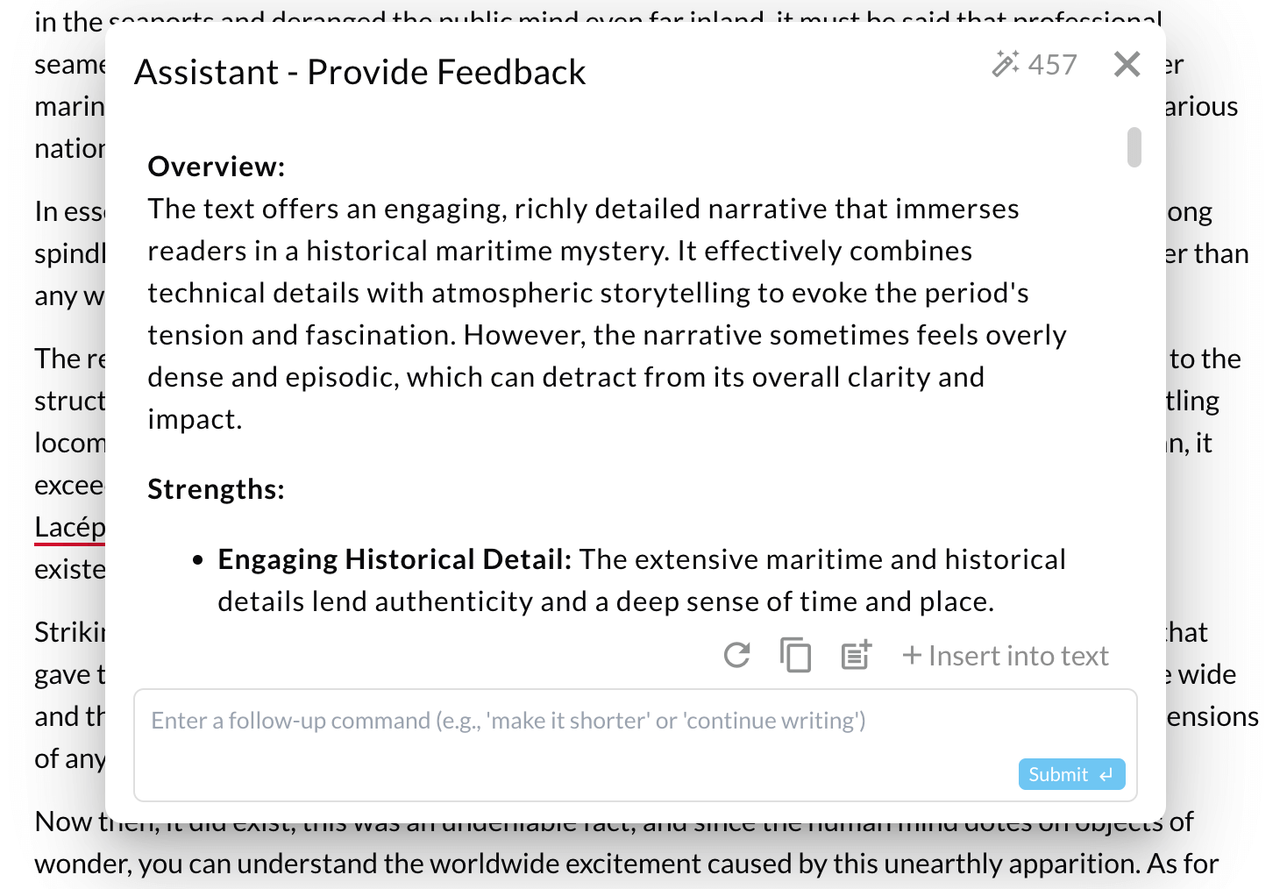Click the 'Strengths:' heading
Screen dimensions: 1280x889
[x=216, y=490]
